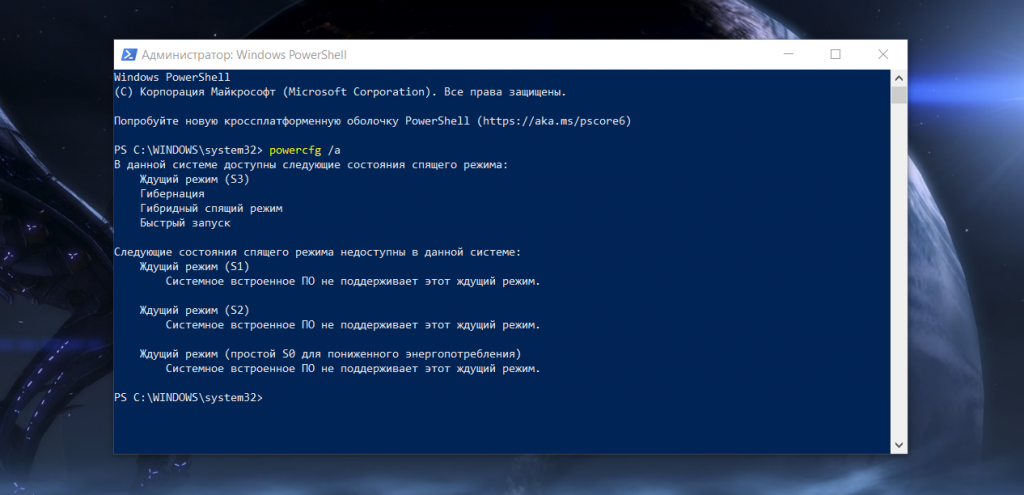Viewport: 1024px width, 495px height.
Task: Maximize the PowerShell window
Action: tap(835, 55)
